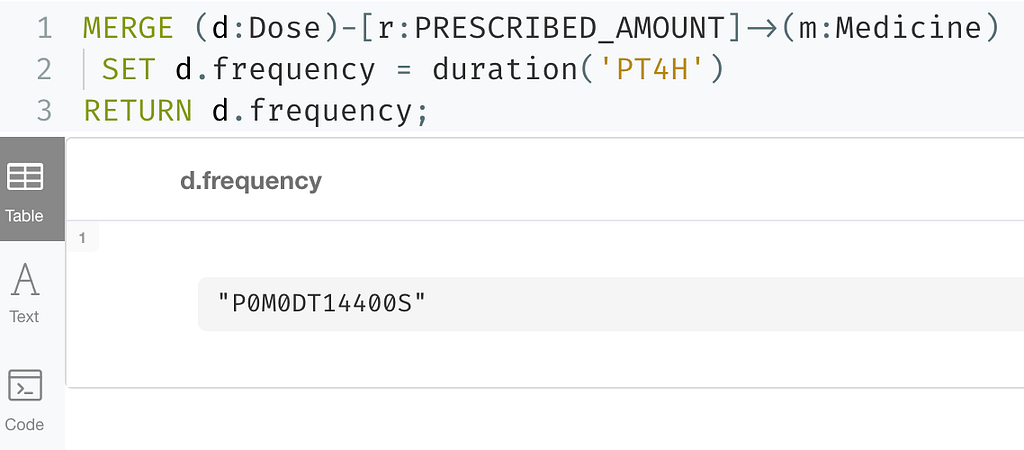Select the Table view grid icon
1024x450 pixels.
[25, 176]
